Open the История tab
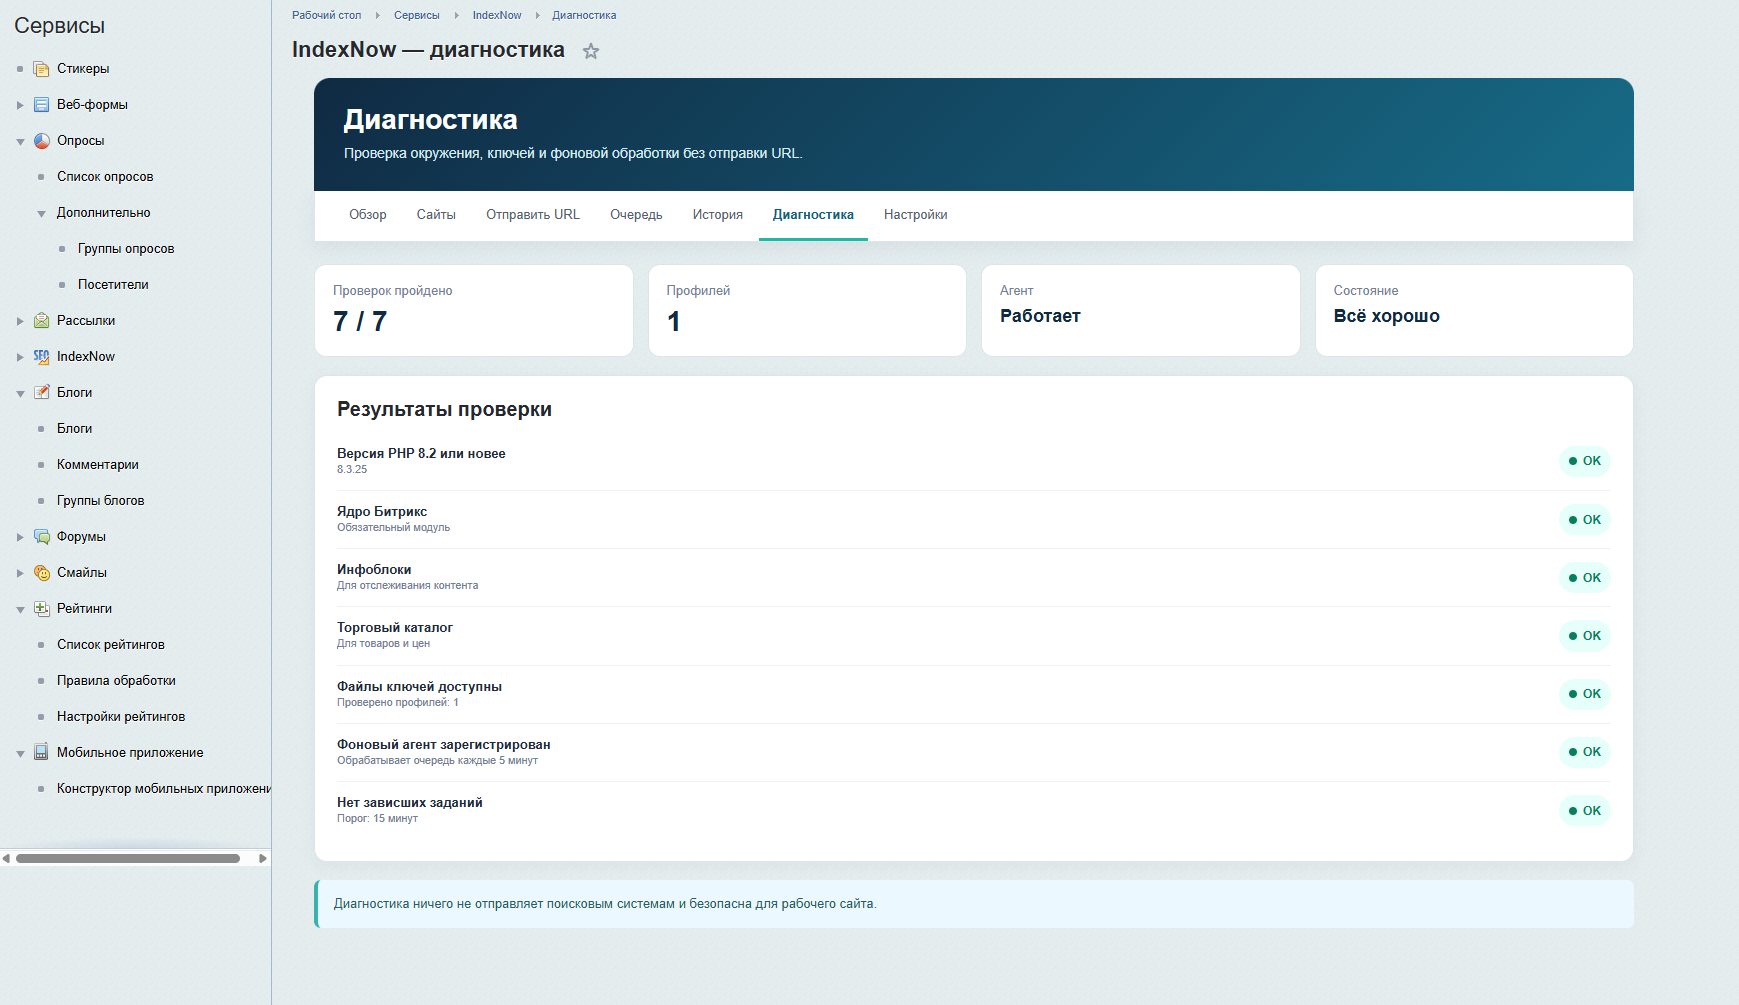This screenshot has height=1005, width=1739. click(x=718, y=215)
